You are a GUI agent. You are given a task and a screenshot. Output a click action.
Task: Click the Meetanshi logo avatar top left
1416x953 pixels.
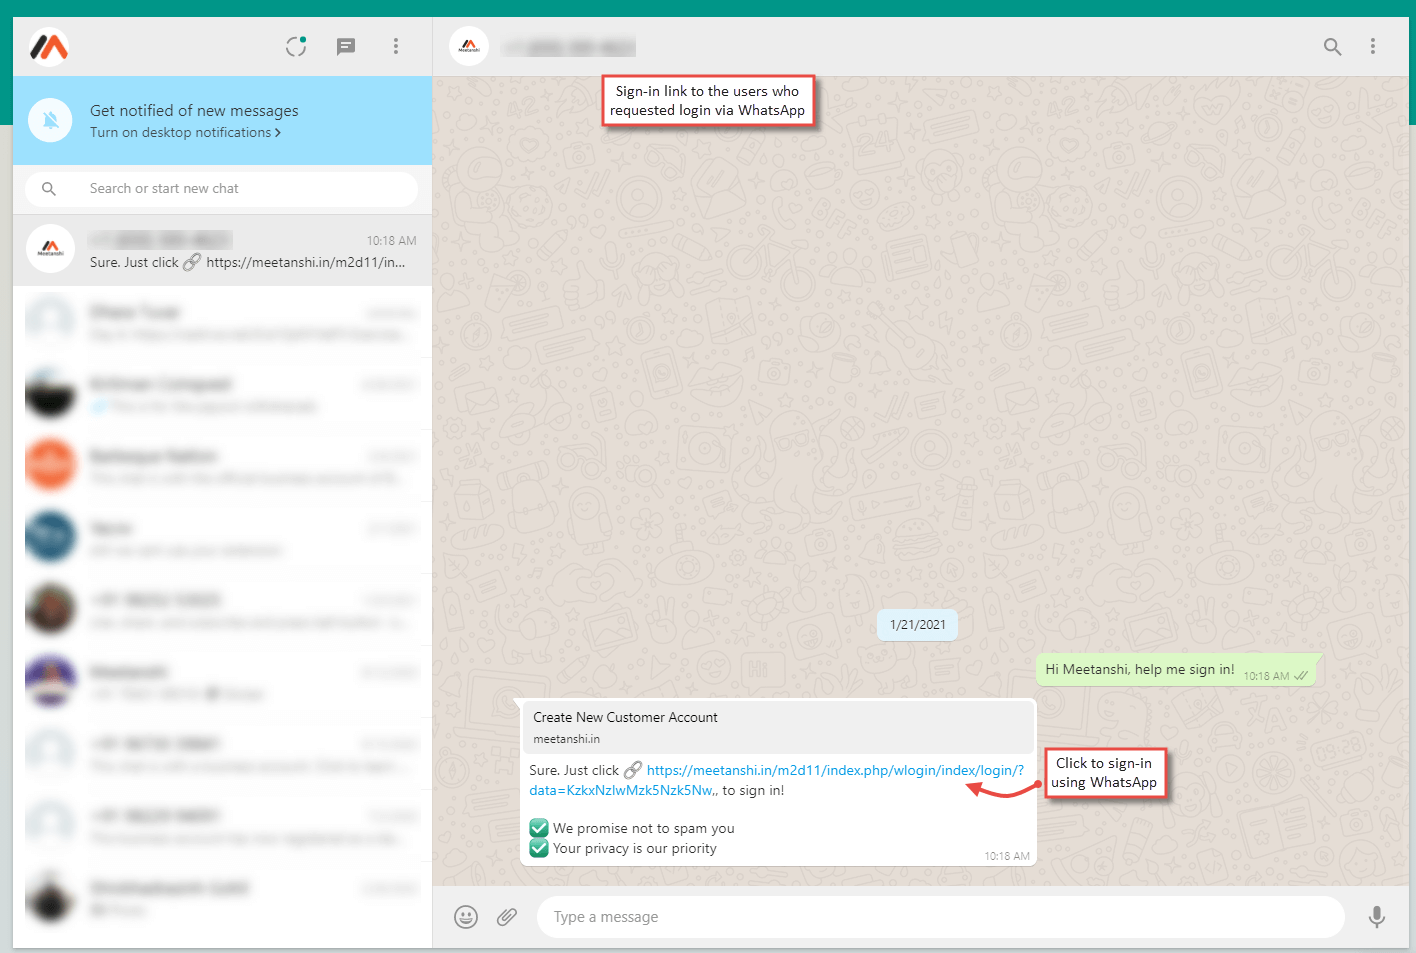[x=49, y=46]
